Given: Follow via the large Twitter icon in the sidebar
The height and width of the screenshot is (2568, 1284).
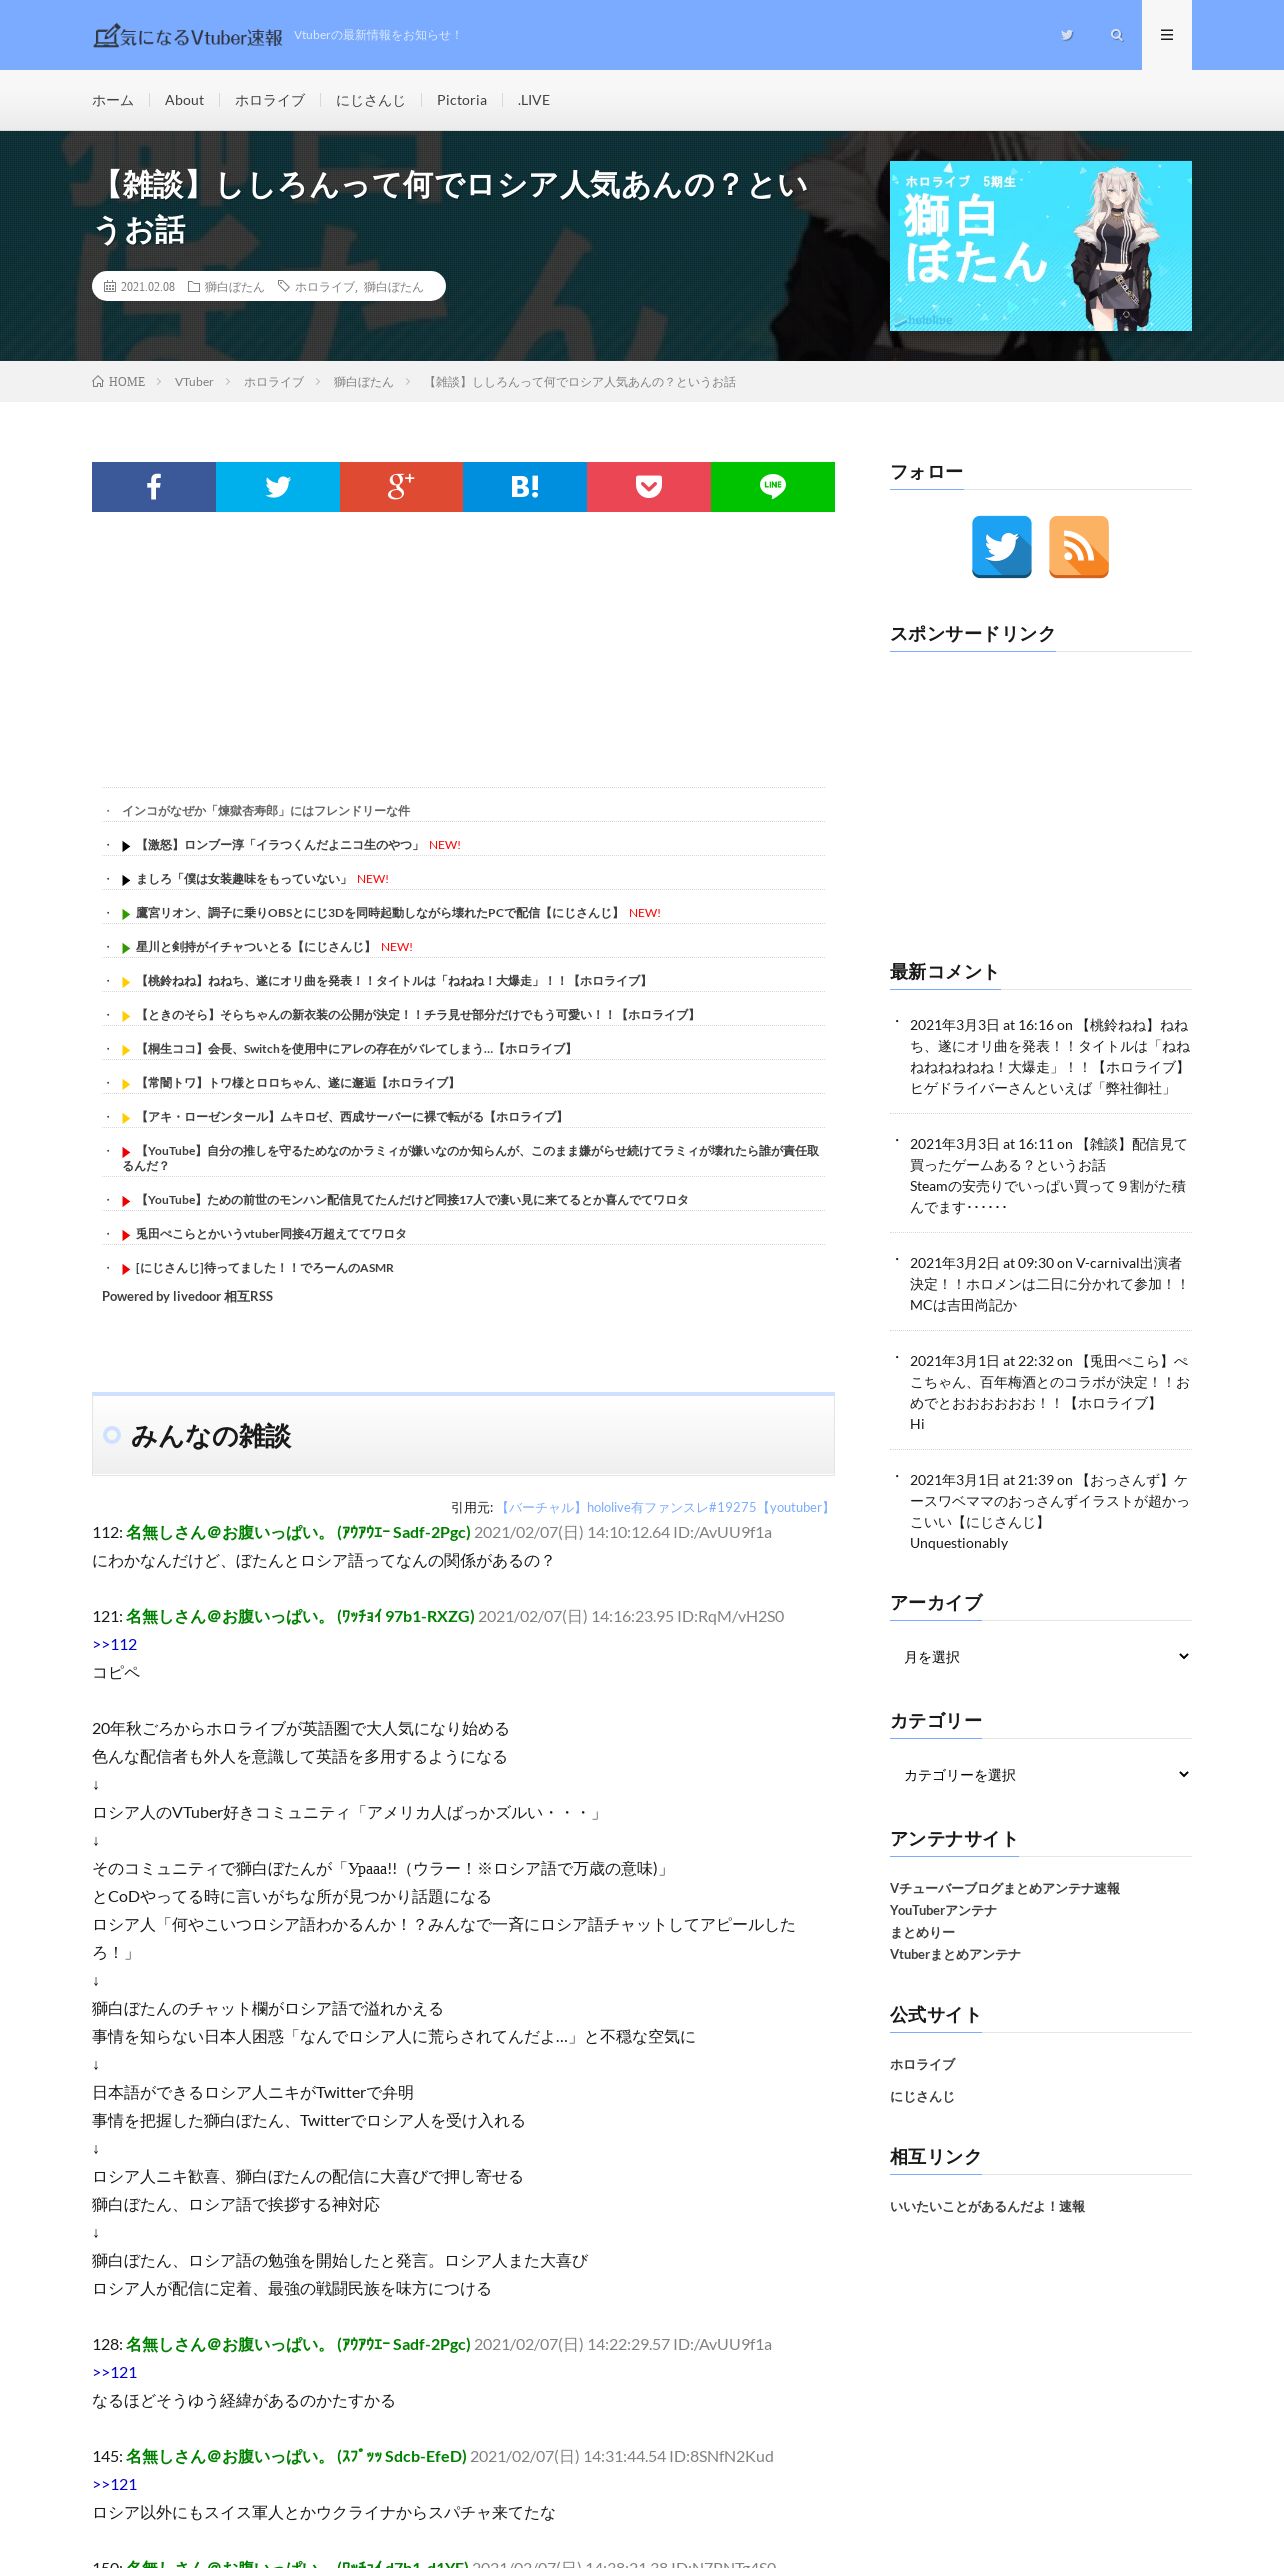Looking at the screenshot, I should coord(1002,547).
